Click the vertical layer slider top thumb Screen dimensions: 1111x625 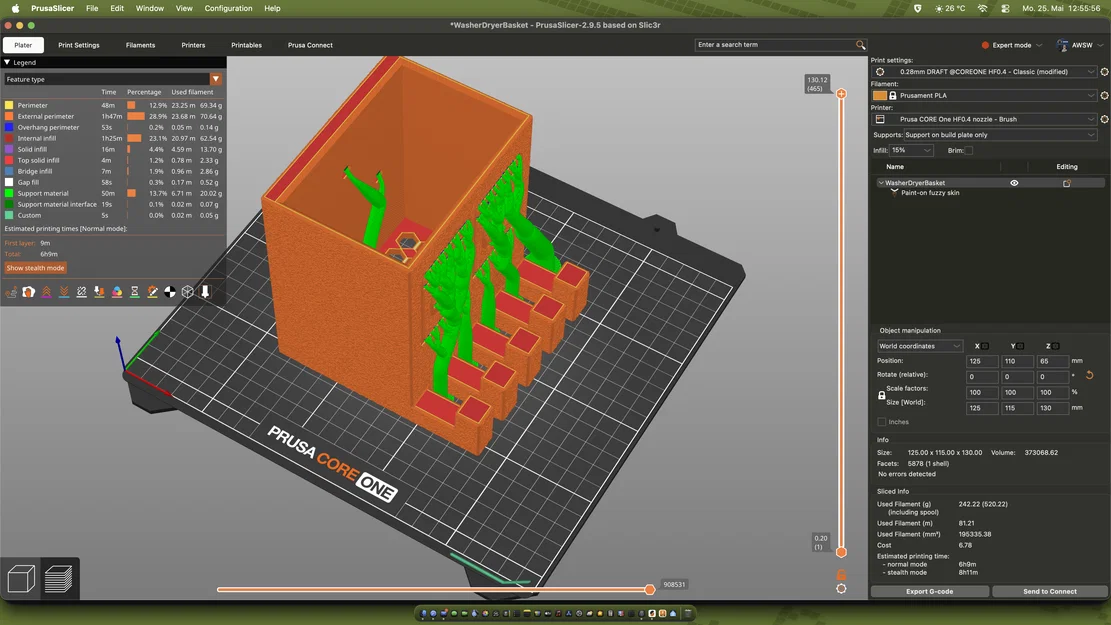coord(841,94)
